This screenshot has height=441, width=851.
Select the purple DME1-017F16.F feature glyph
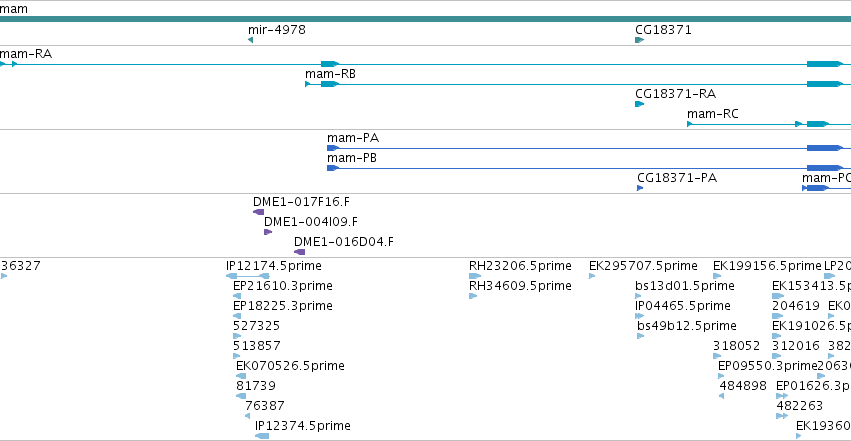(x=259, y=212)
